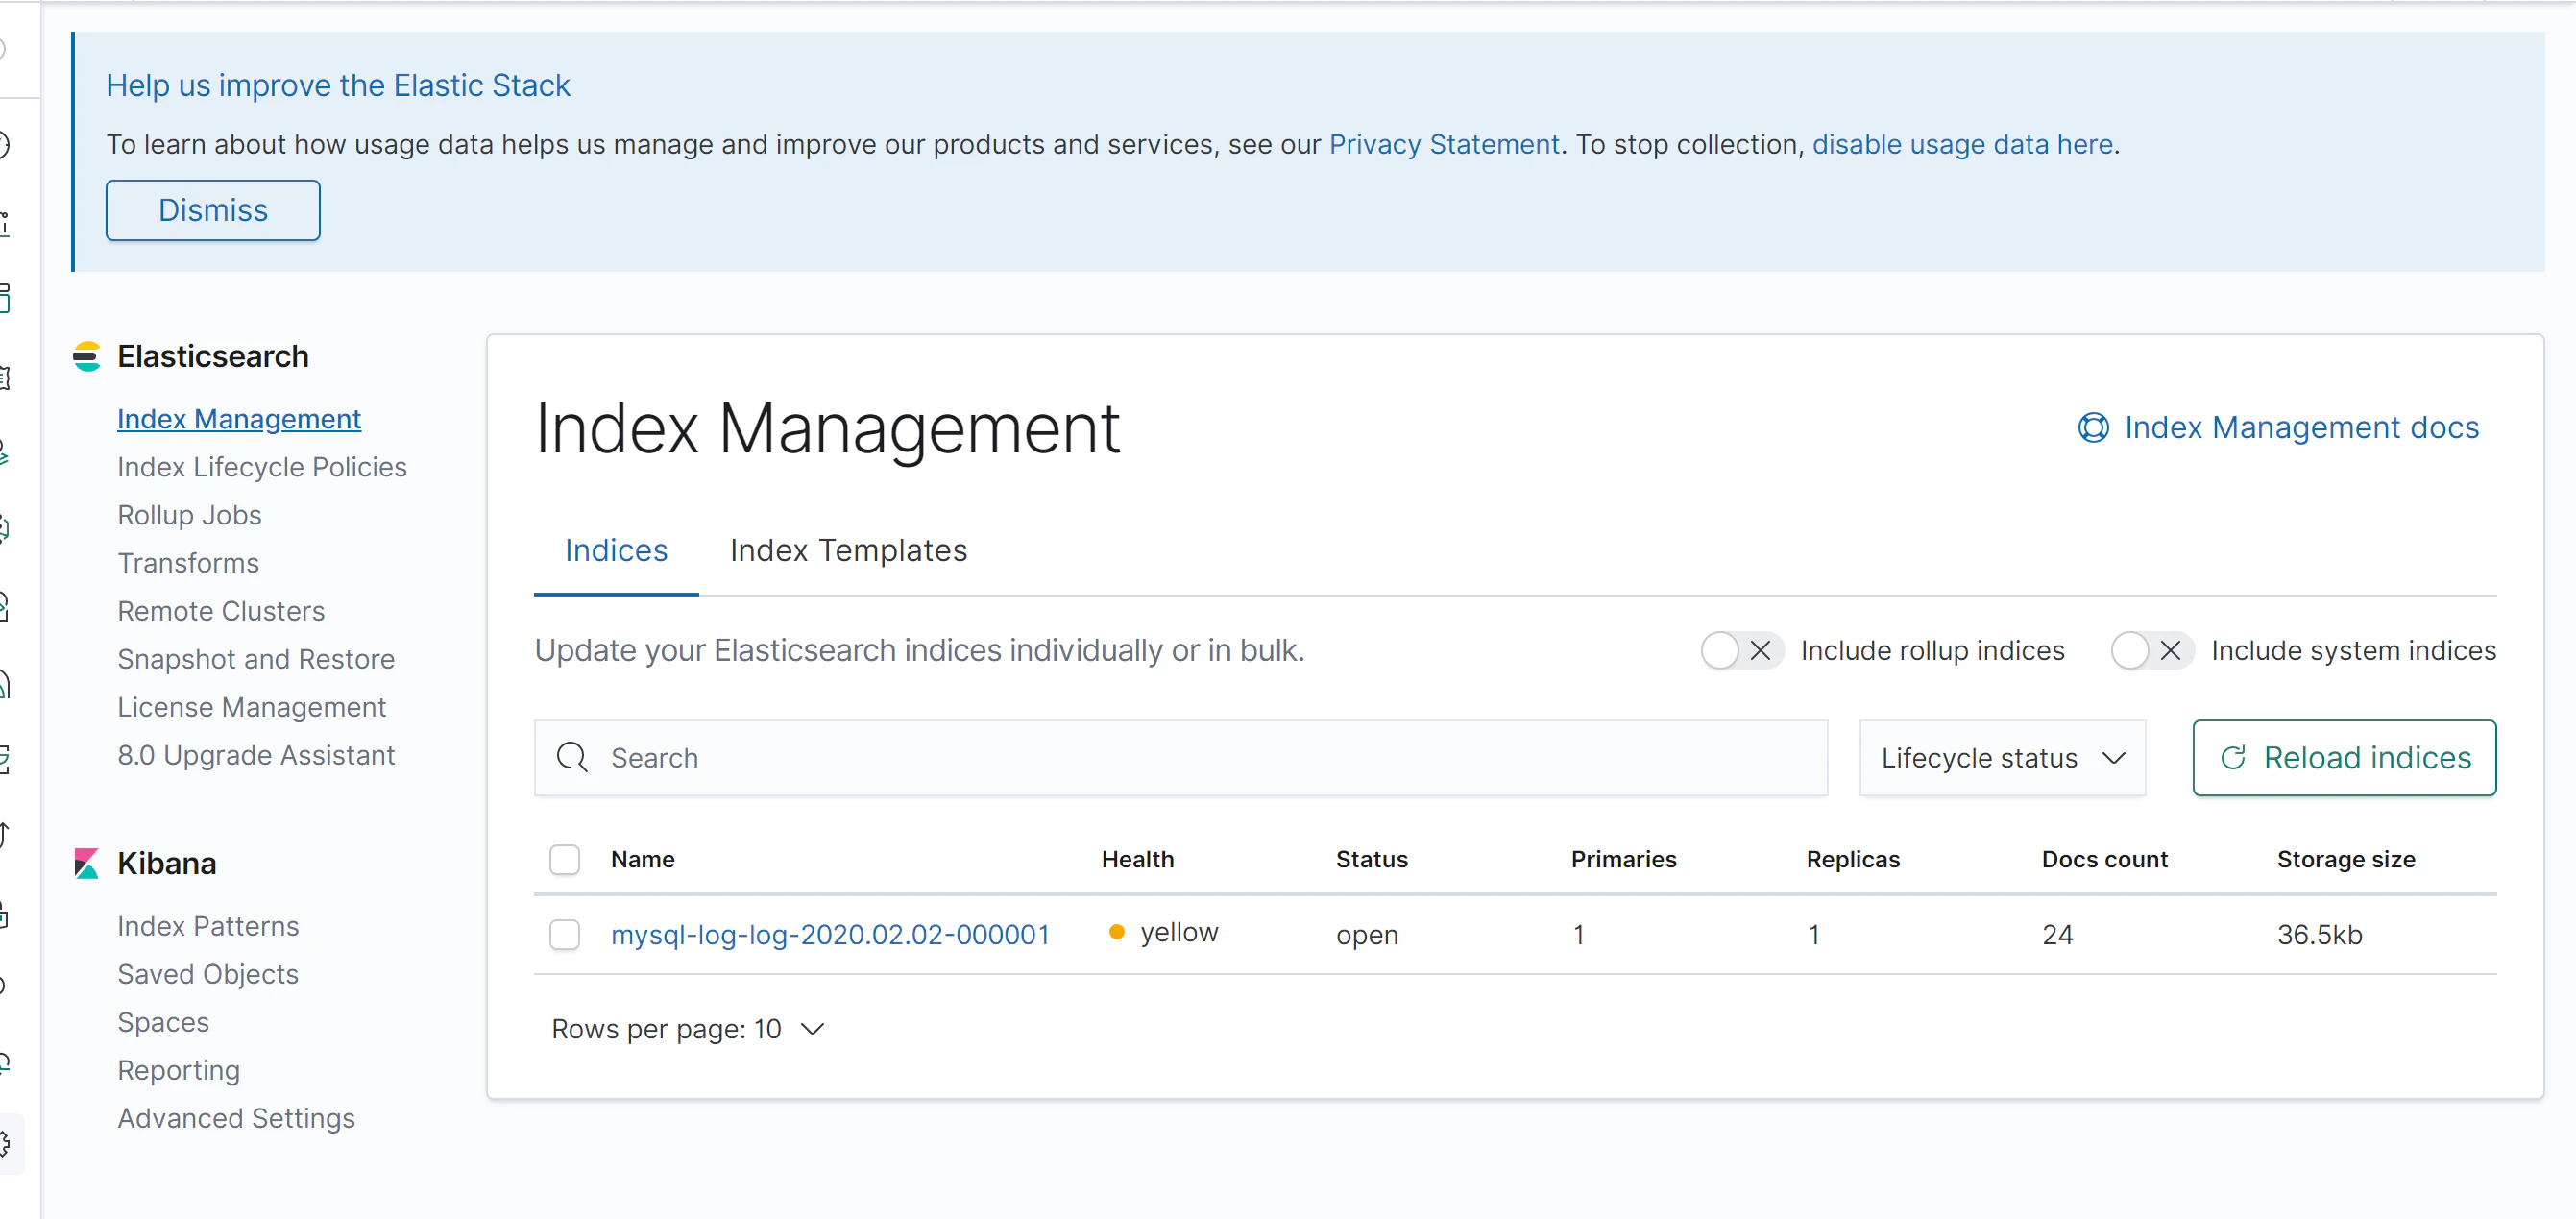
Task: Click the lifebuoy help icon beside docs link
Action: coord(2093,428)
